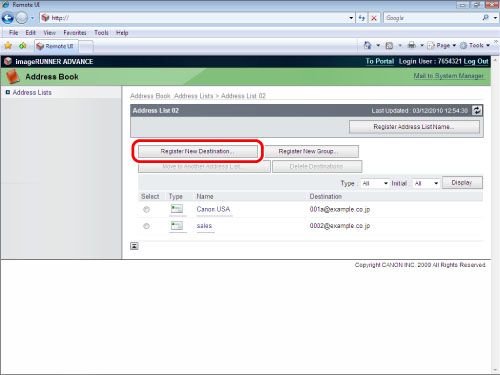Screen dimensions: 500x375
Task: Click the Home toolbar icon
Action: 368,45
